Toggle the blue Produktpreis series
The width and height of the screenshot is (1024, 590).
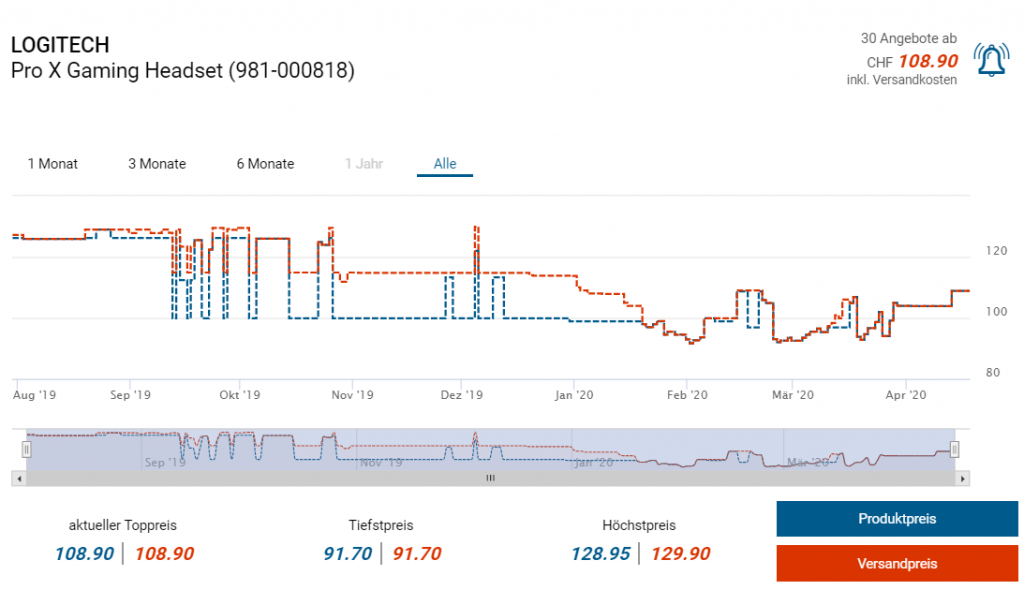tap(897, 519)
